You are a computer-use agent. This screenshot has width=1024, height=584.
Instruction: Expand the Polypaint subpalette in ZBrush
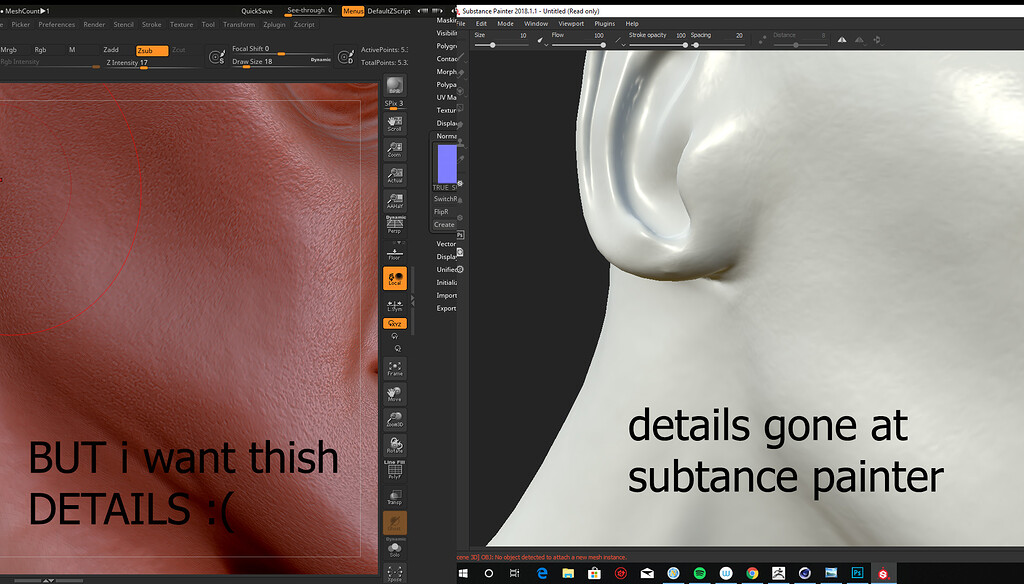tap(447, 85)
